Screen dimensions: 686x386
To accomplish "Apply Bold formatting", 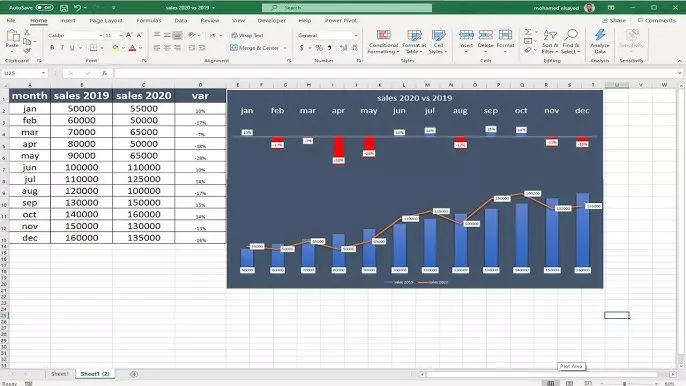I will click(x=52, y=48).
